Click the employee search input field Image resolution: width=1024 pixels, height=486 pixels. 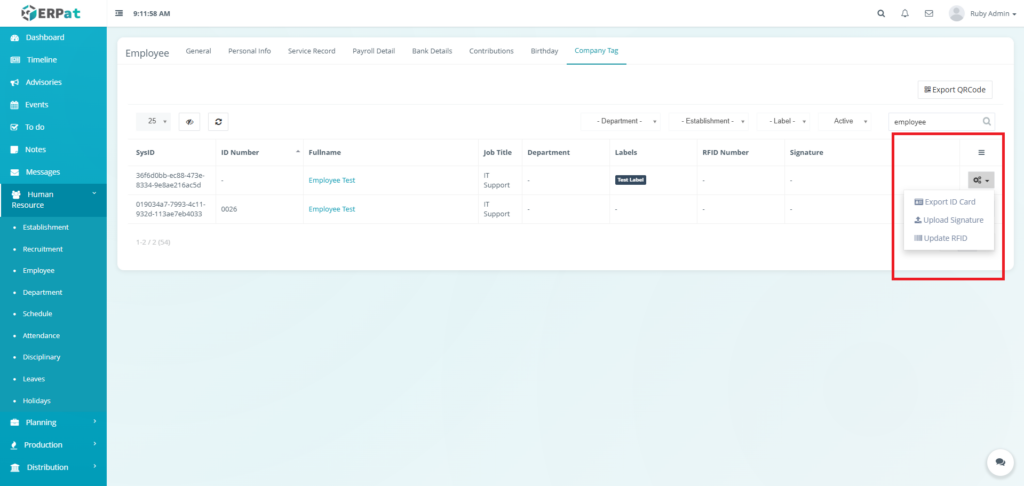(x=935, y=121)
